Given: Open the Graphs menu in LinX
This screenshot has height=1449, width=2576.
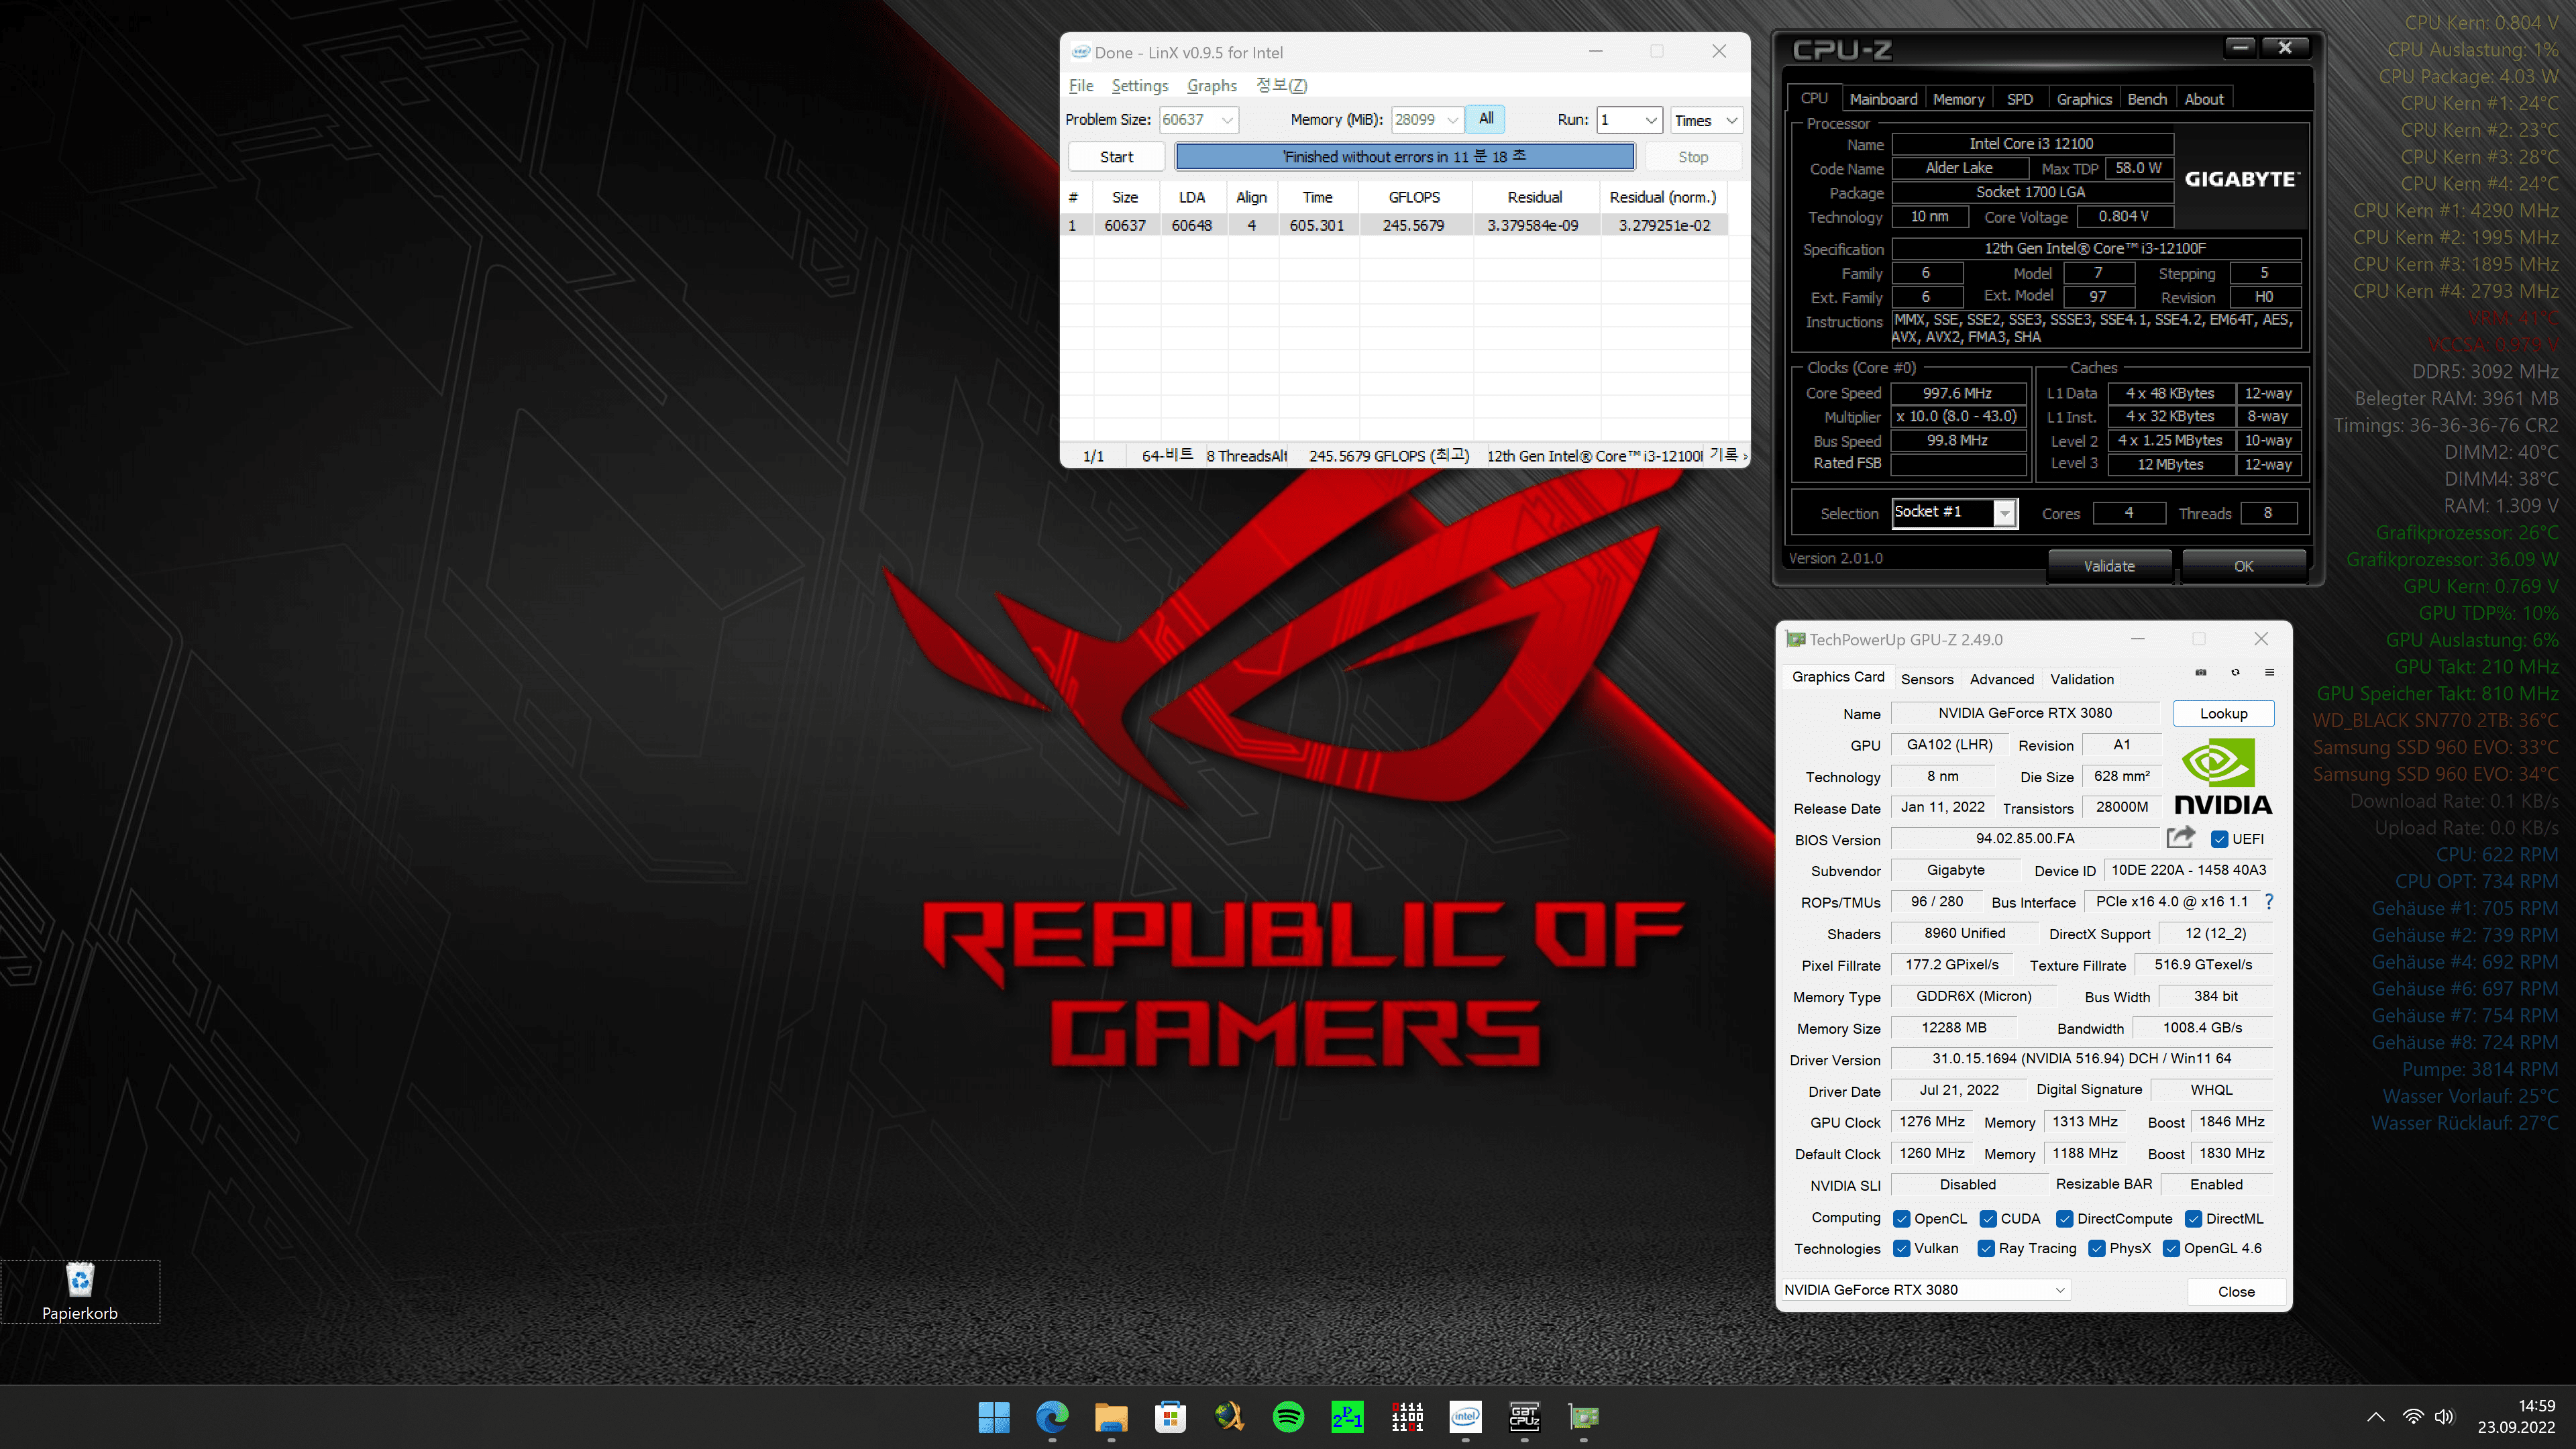Looking at the screenshot, I should click(1212, 85).
